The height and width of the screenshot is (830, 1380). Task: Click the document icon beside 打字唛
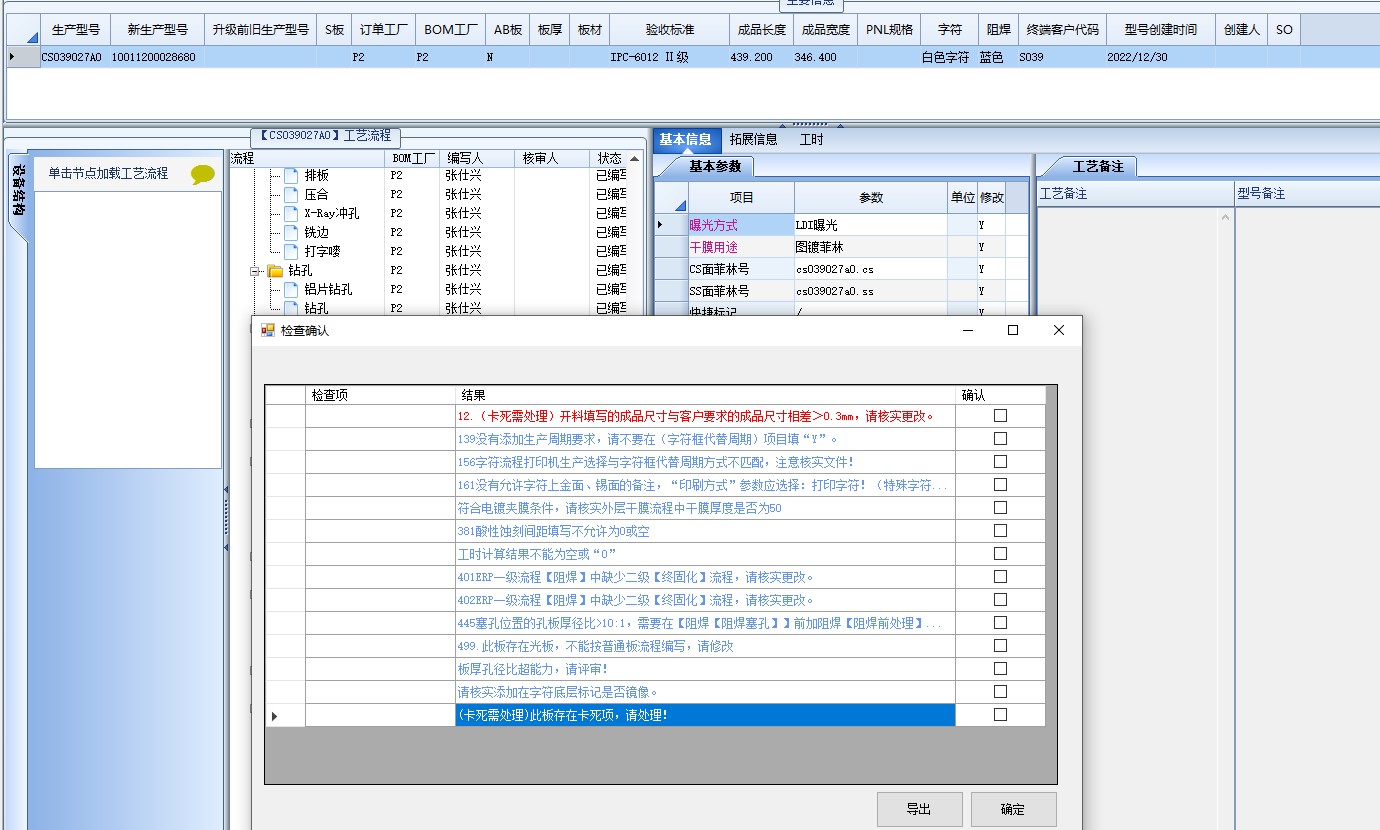pos(291,252)
